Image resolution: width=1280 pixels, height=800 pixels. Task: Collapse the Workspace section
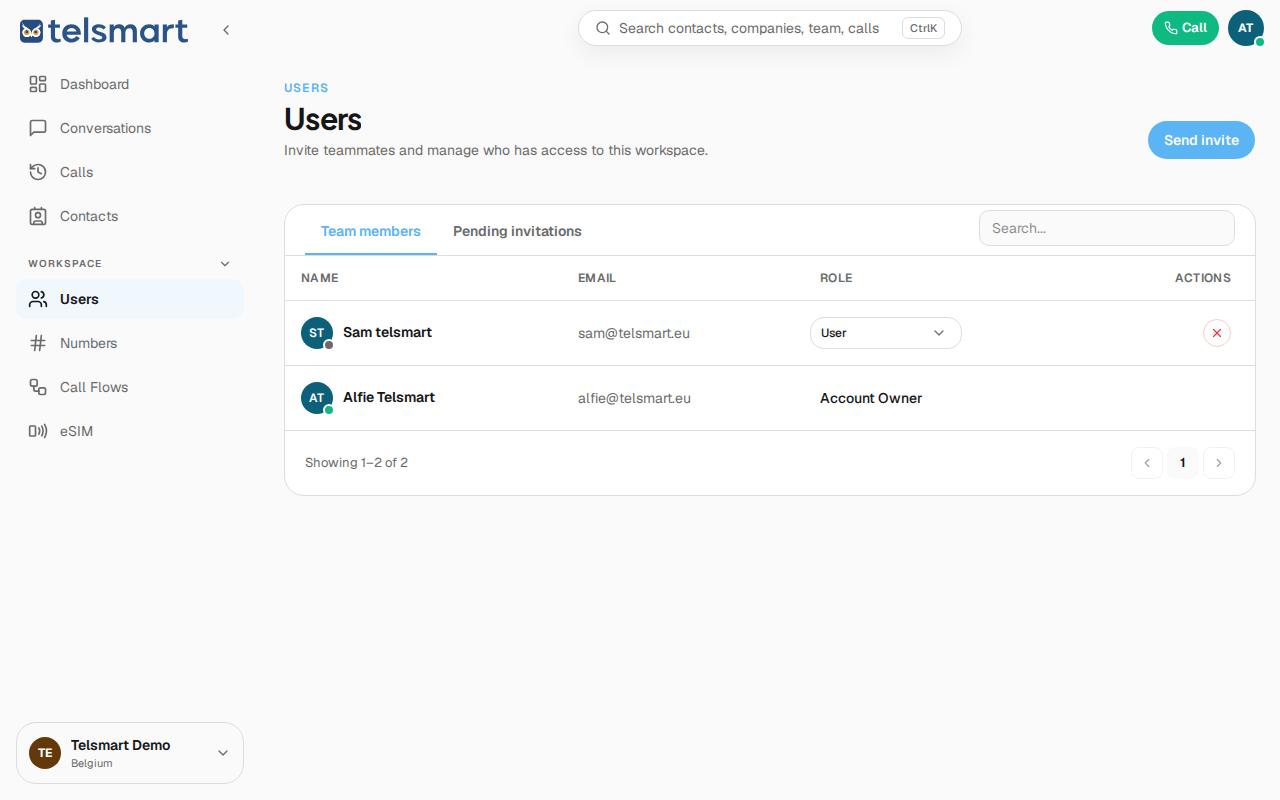tap(225, 264)
